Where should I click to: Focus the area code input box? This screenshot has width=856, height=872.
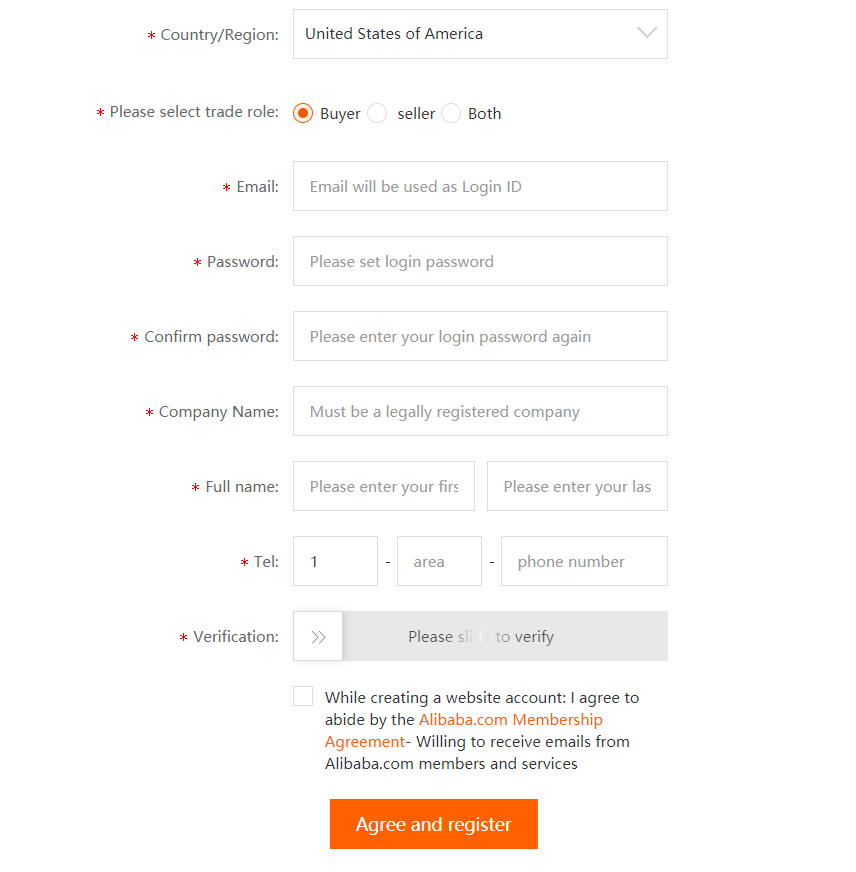click(439, 561)
